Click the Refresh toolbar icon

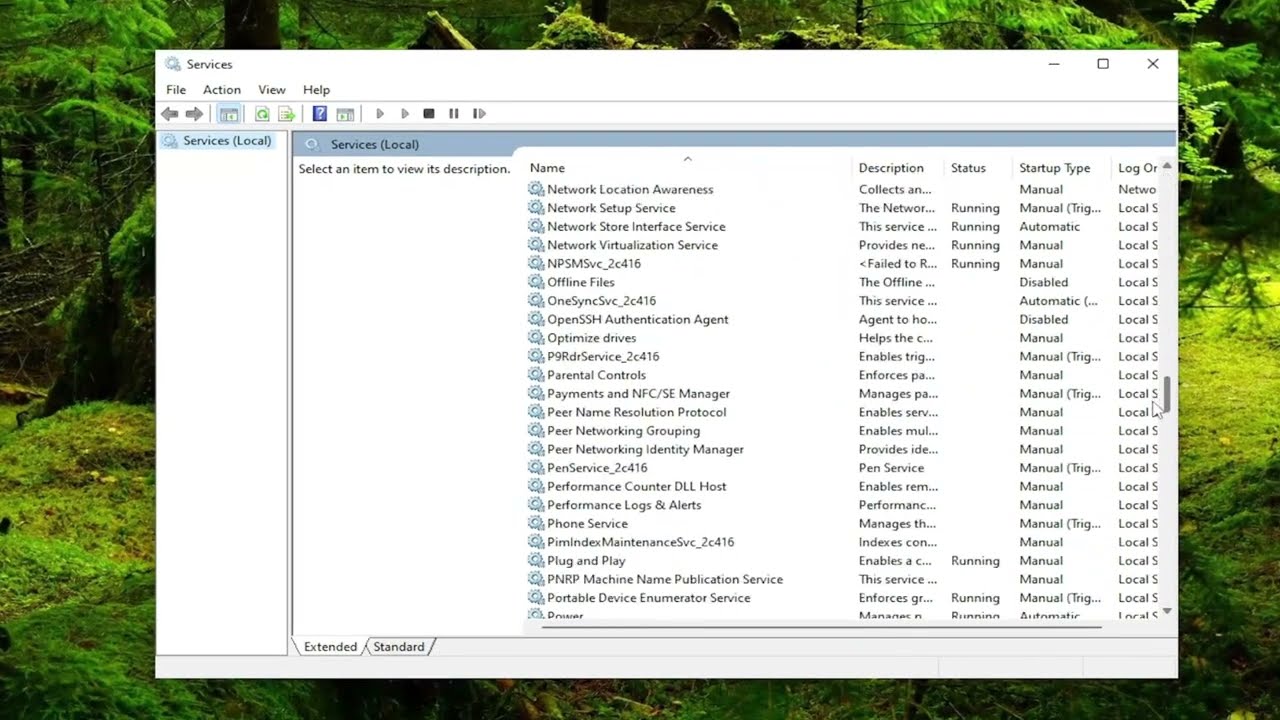click(262, 114)
